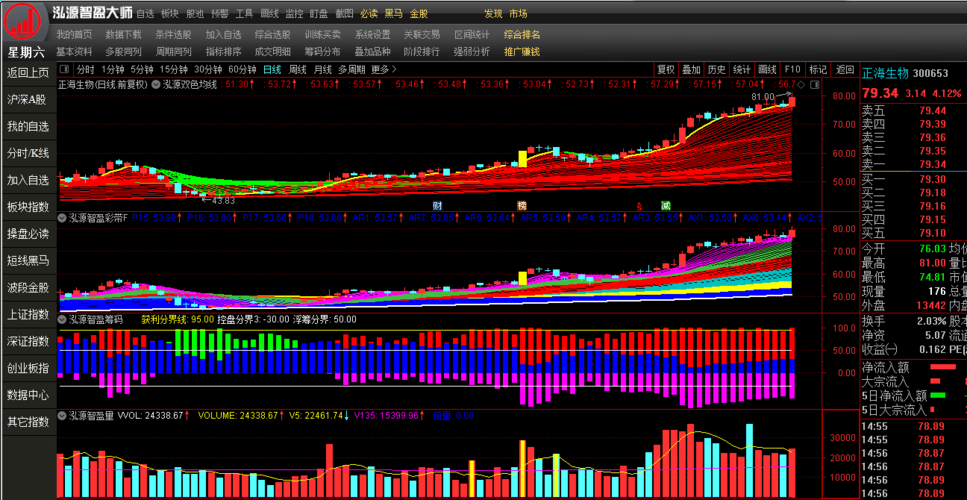967x500 pixels.
Task: Select the 月线 monthly period
Action: [x=323, y=69]
